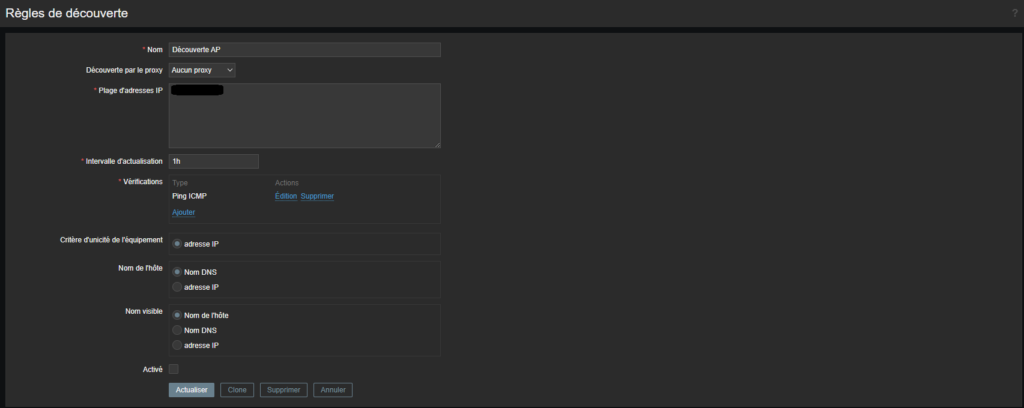1024x408 pixels.
Task: Click the Clone button
Action: 237,390
